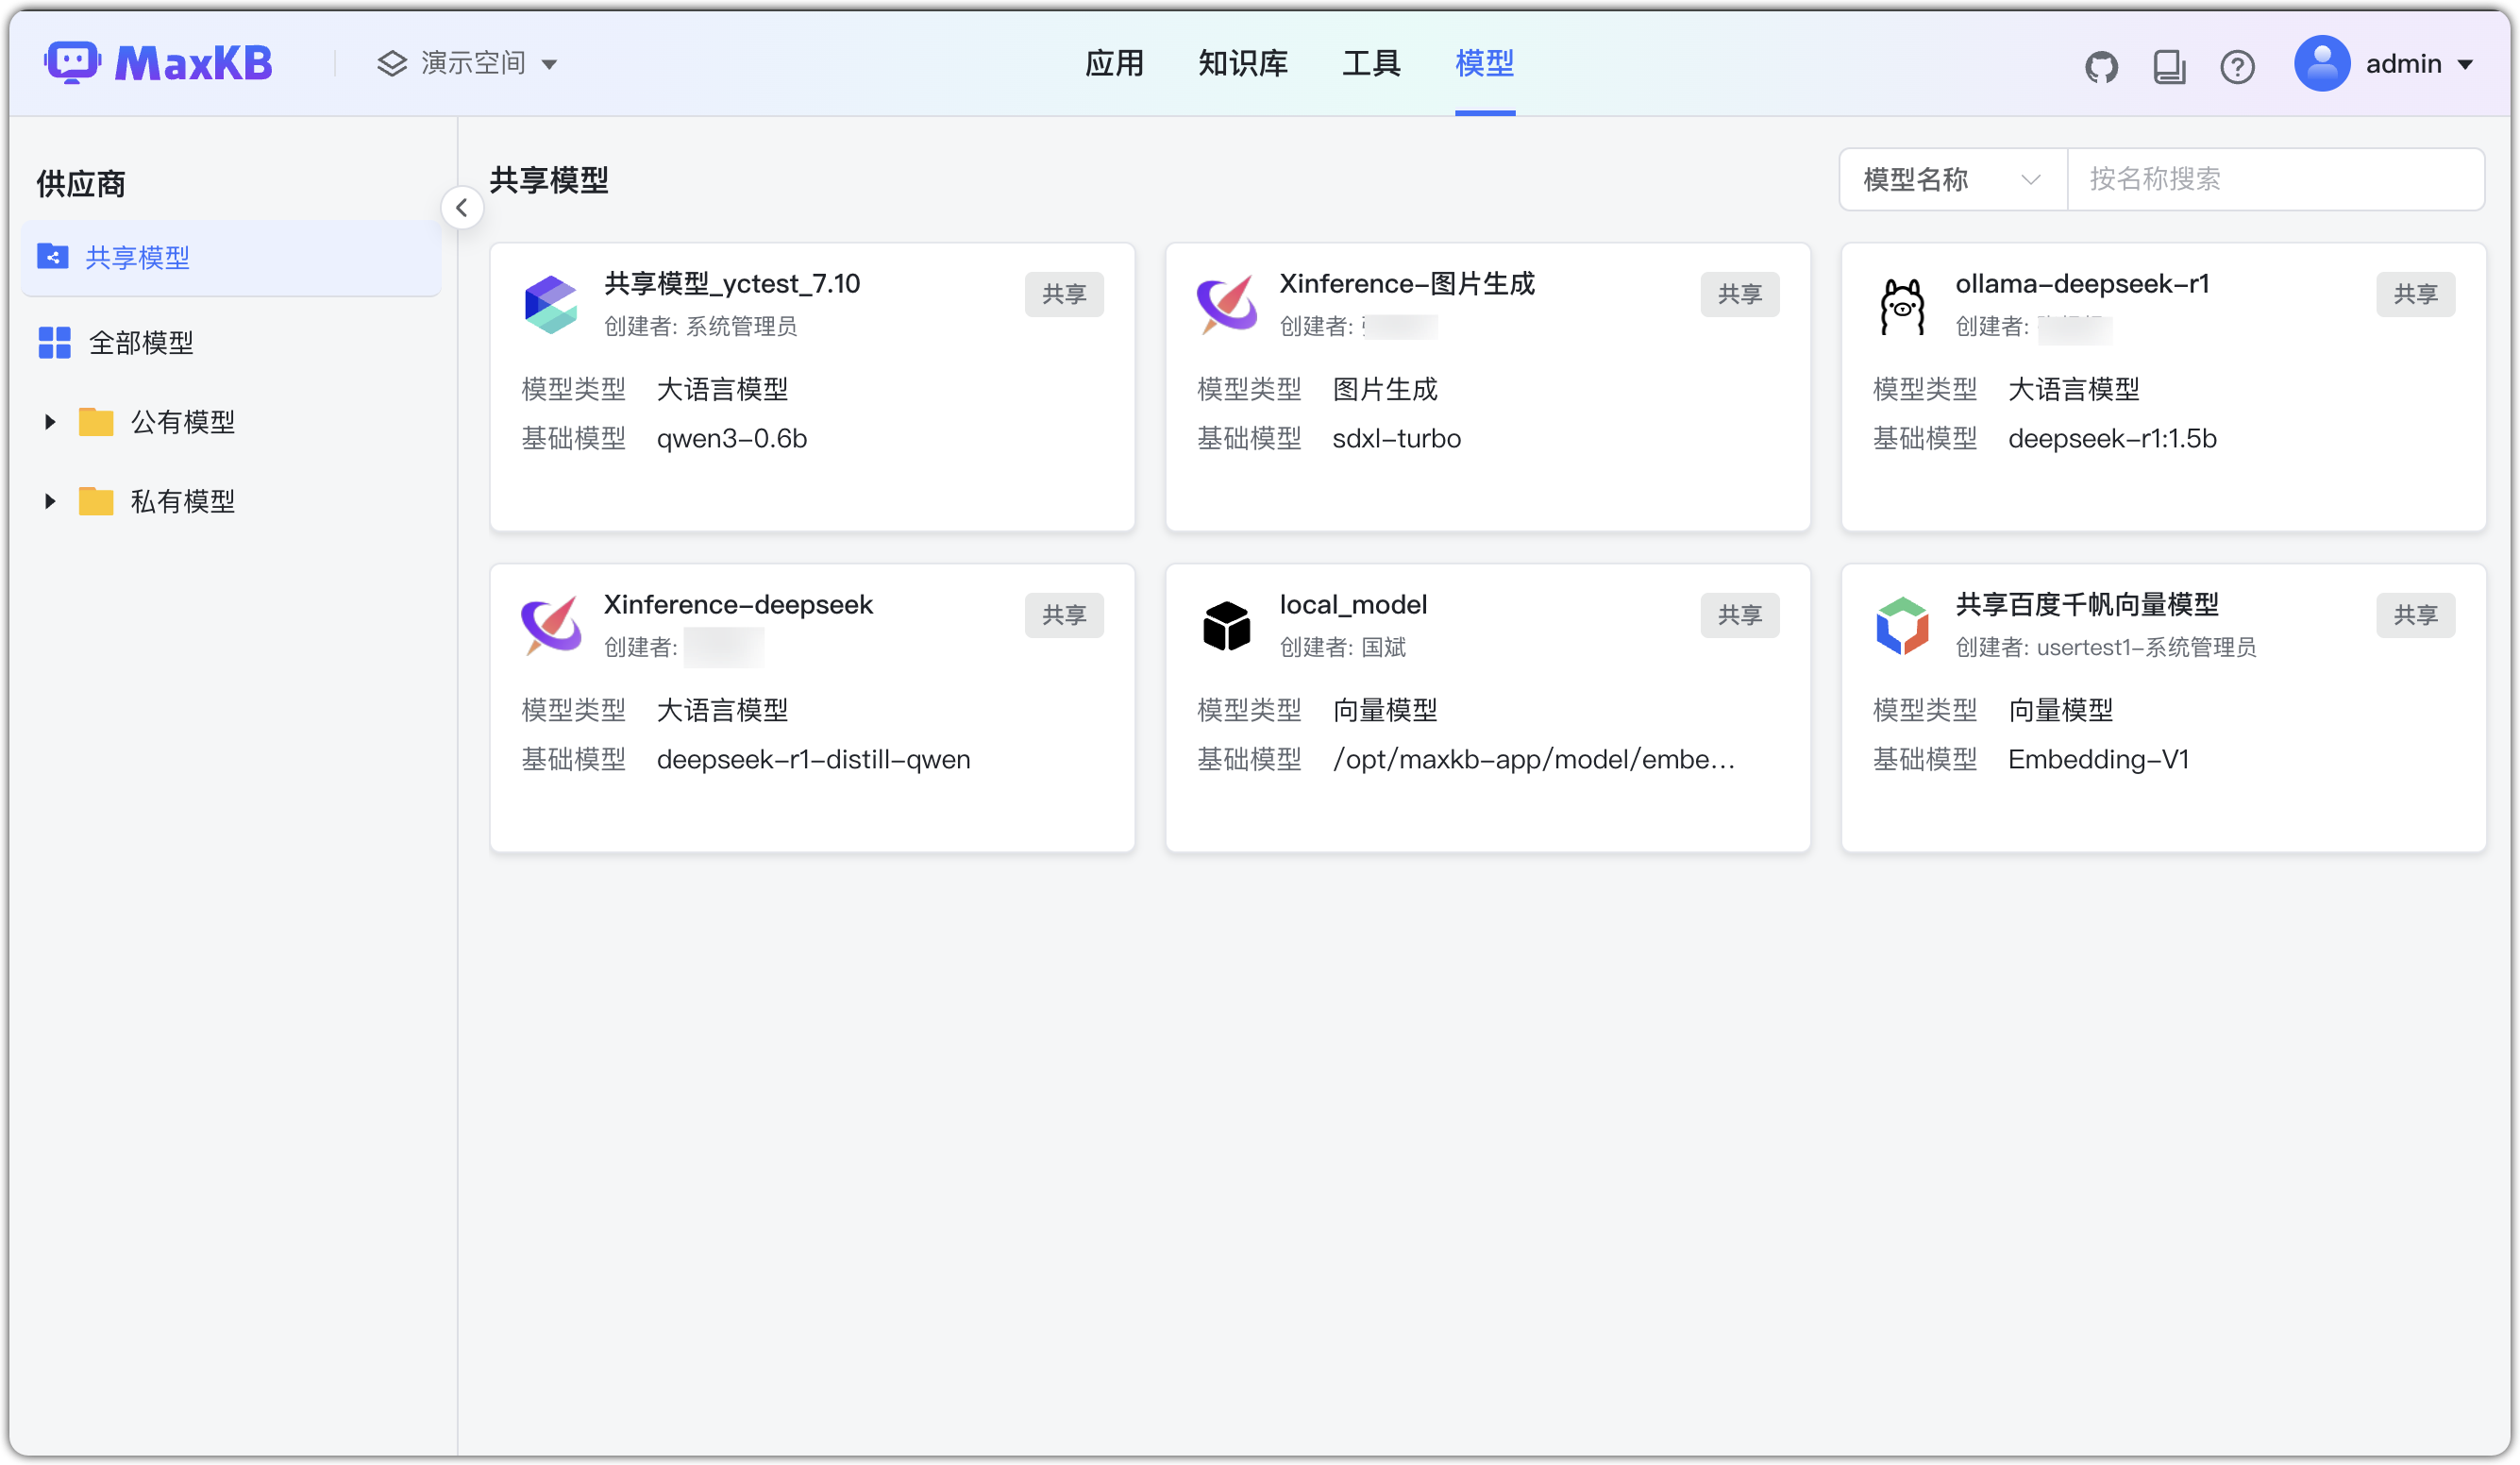This screenshot has width=2520, height=1465.
Task: Click 创建者: usertest1-系统管理员 text
Action: tap(2106, 647)
